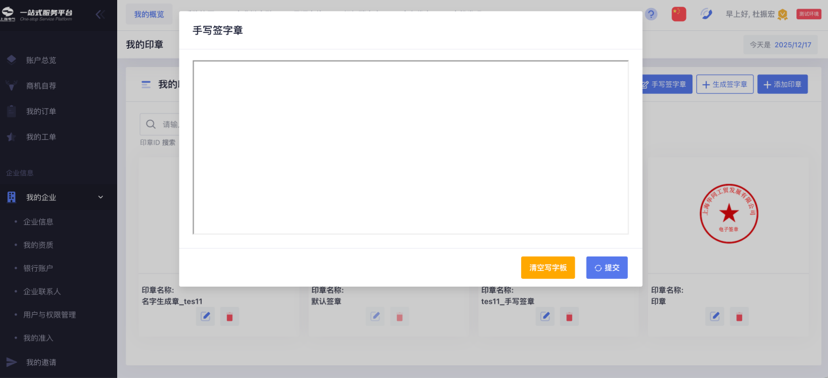
Task: Click the date 2025/12/17
Action: [x=793, y=45]
